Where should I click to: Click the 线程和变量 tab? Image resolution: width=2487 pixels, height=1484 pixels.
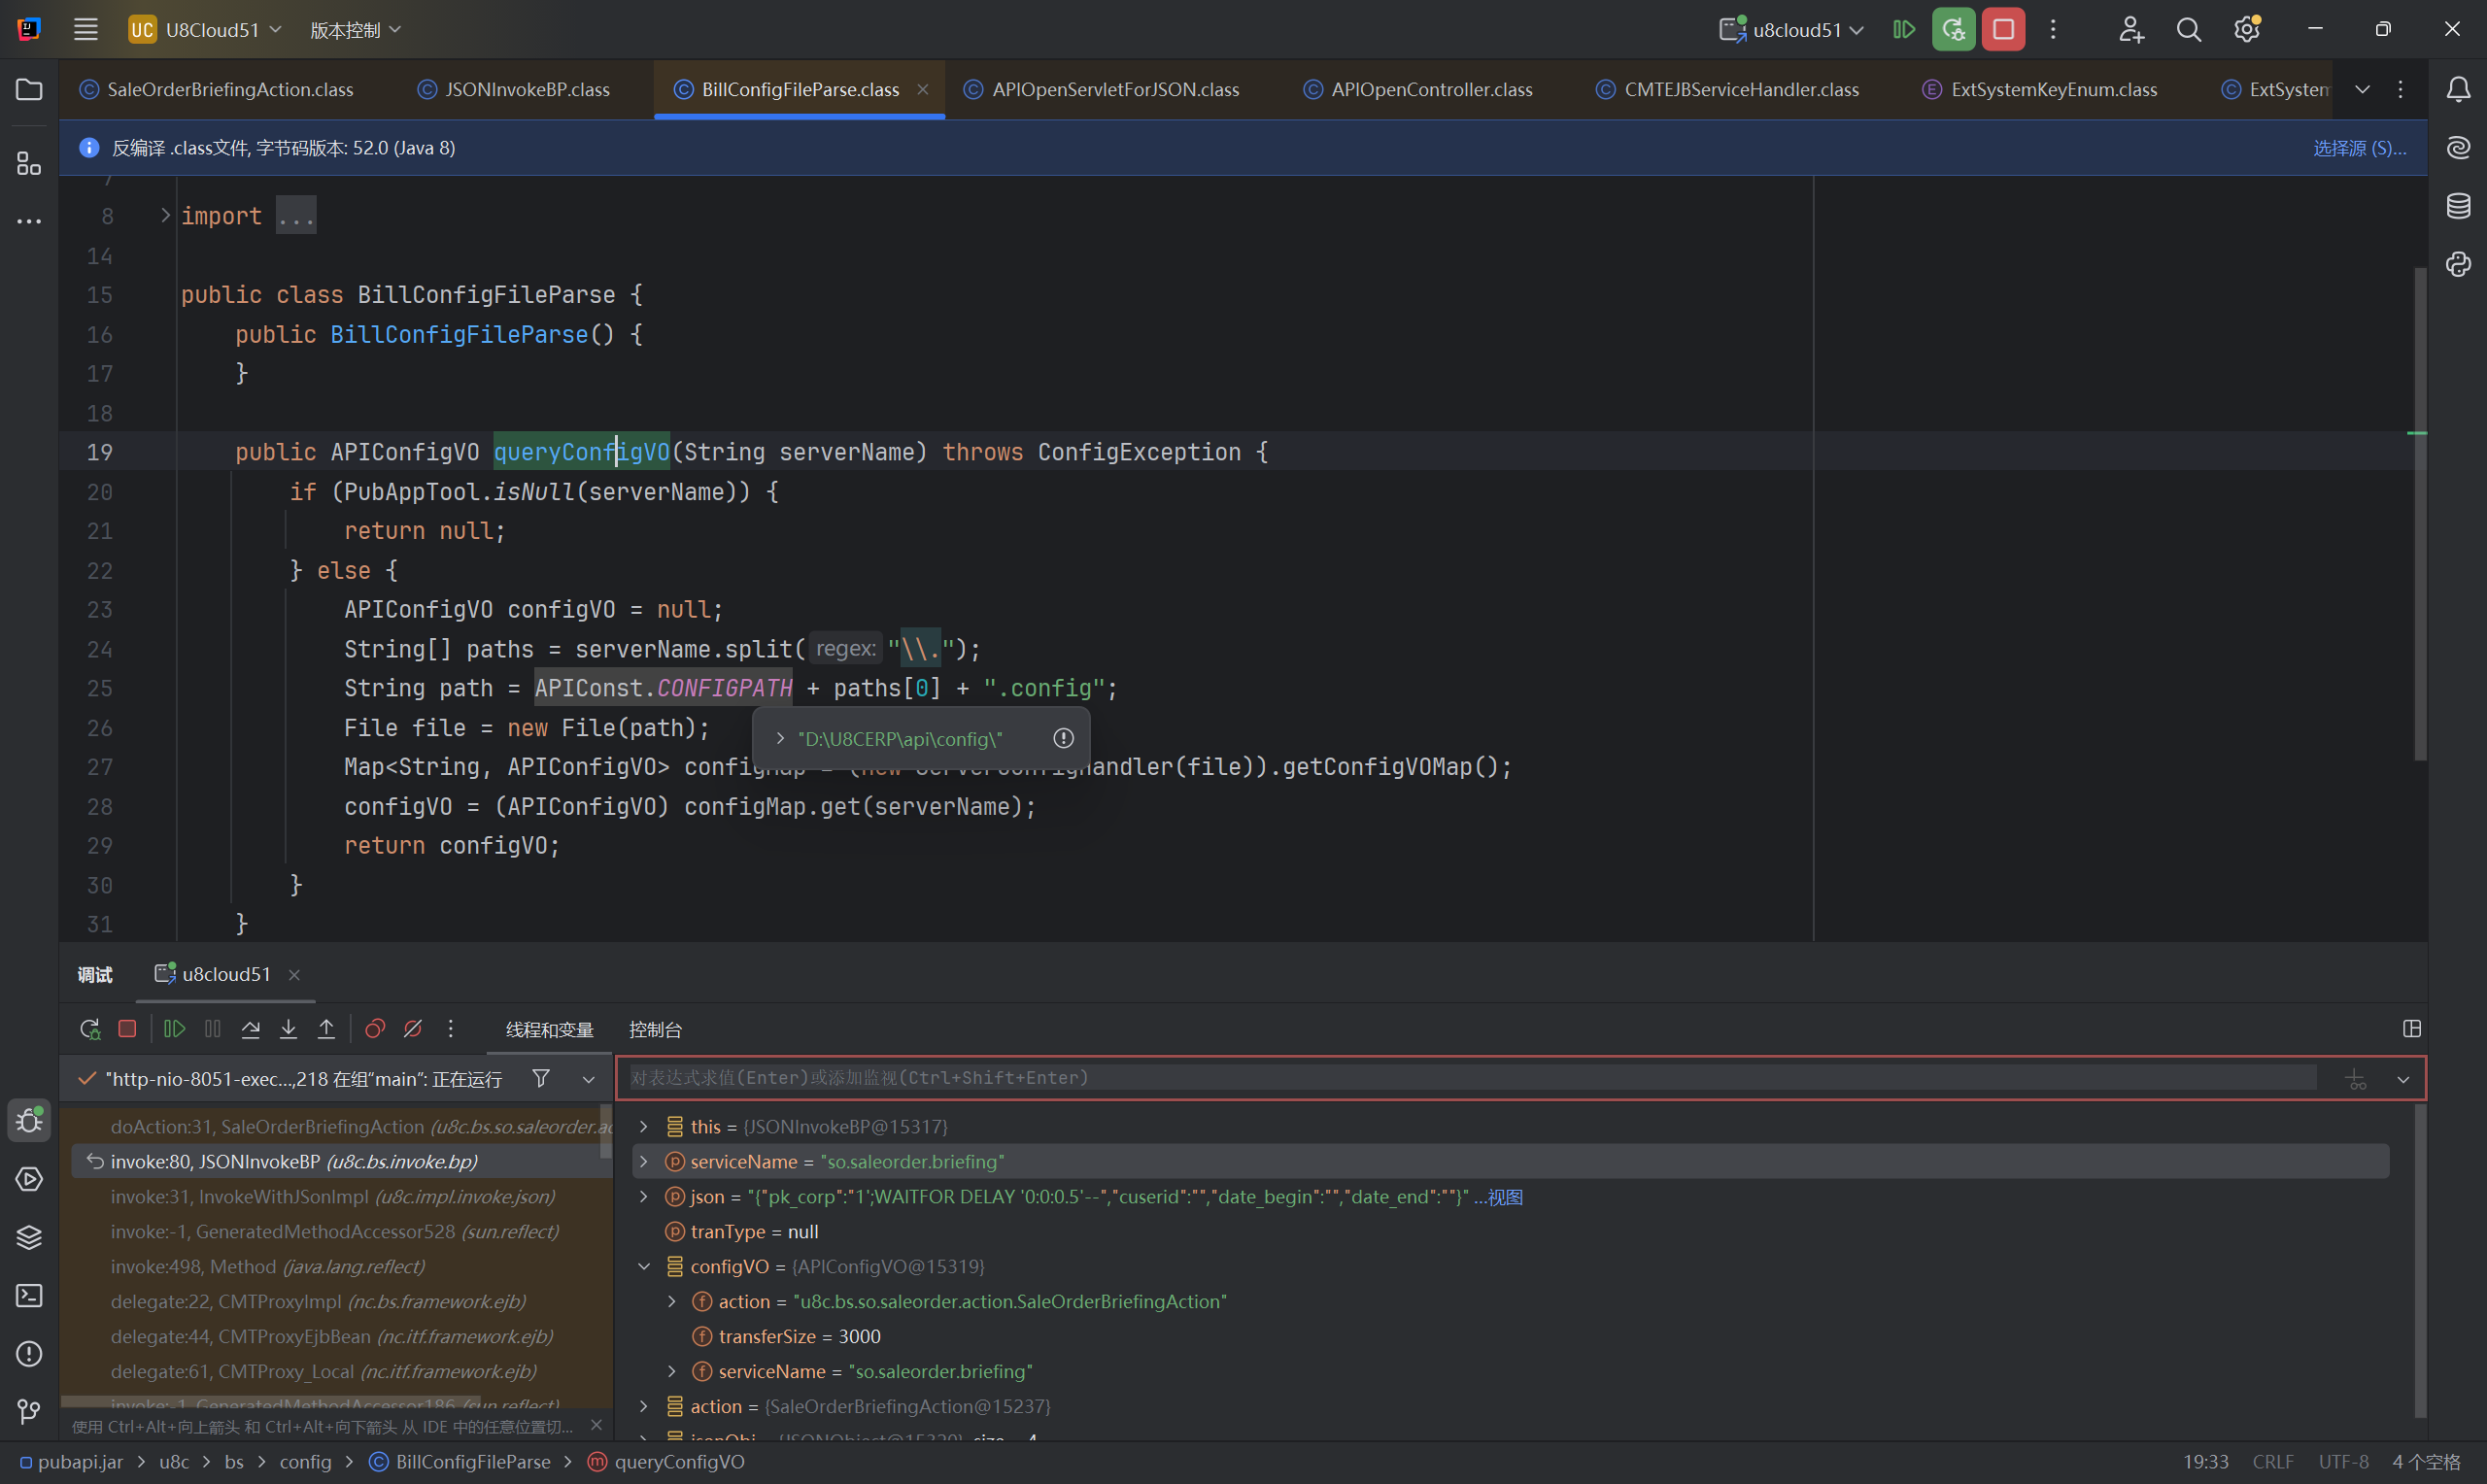549,1030
